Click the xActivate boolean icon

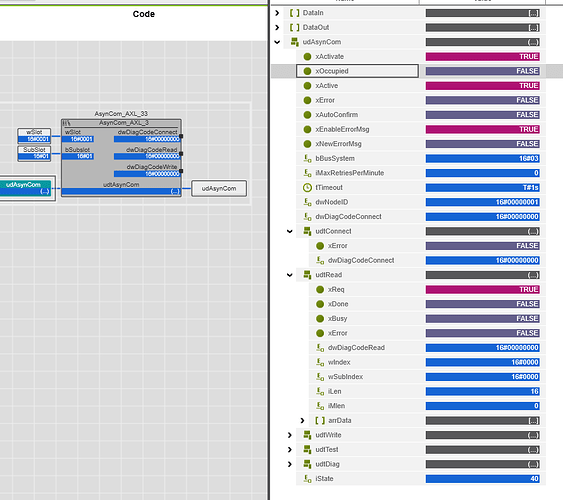307,57
